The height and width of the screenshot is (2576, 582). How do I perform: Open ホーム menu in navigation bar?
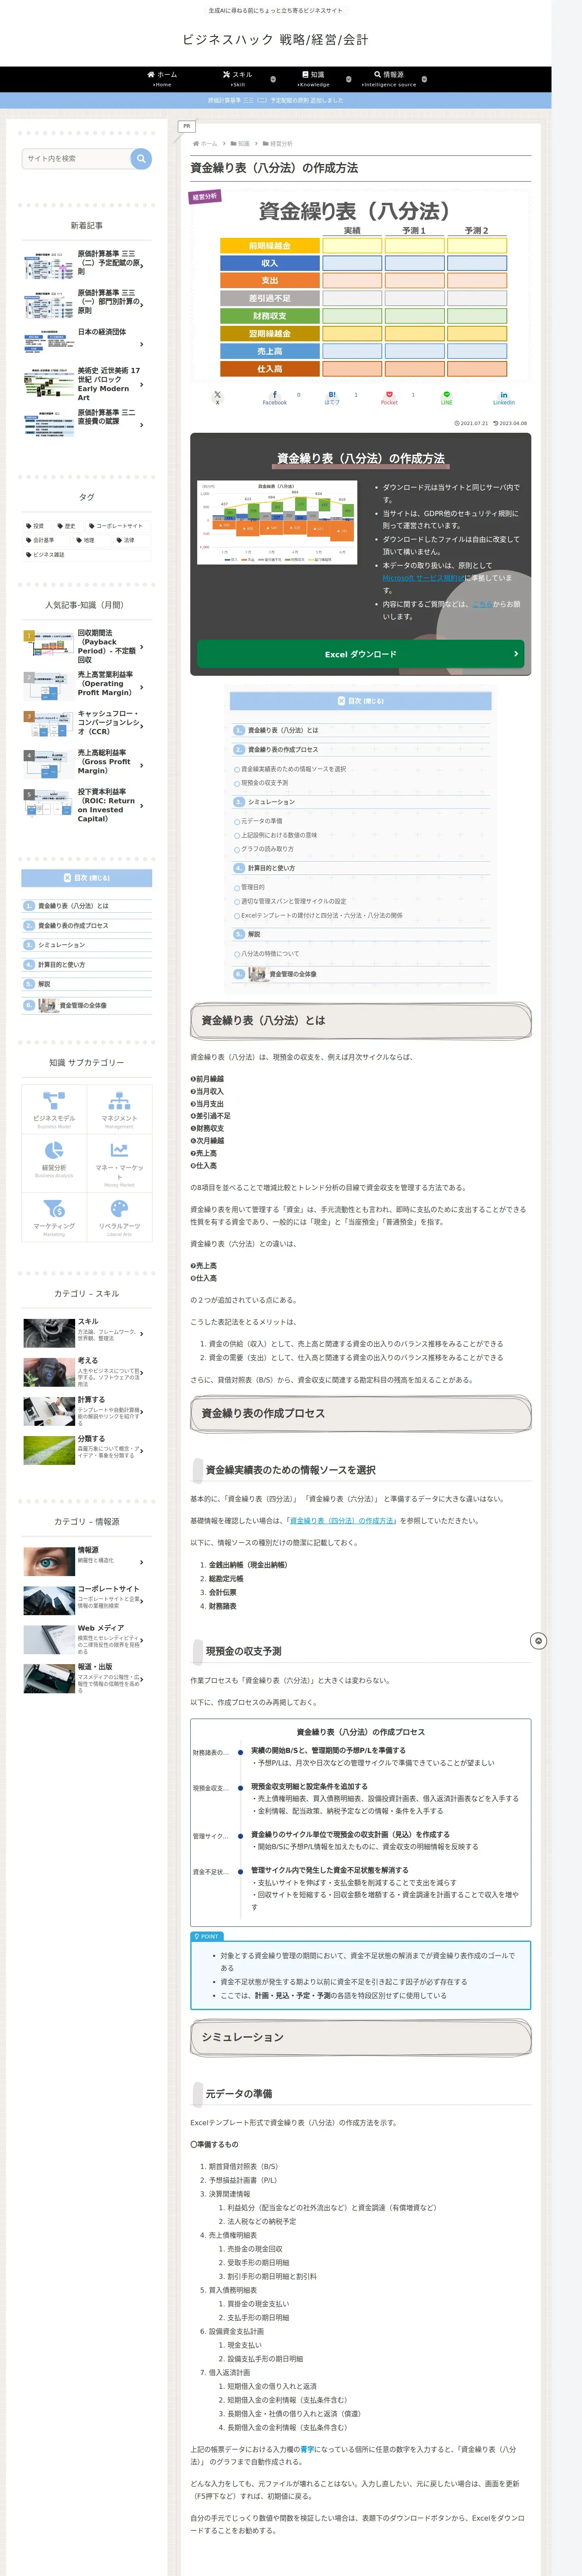(162, 78)
